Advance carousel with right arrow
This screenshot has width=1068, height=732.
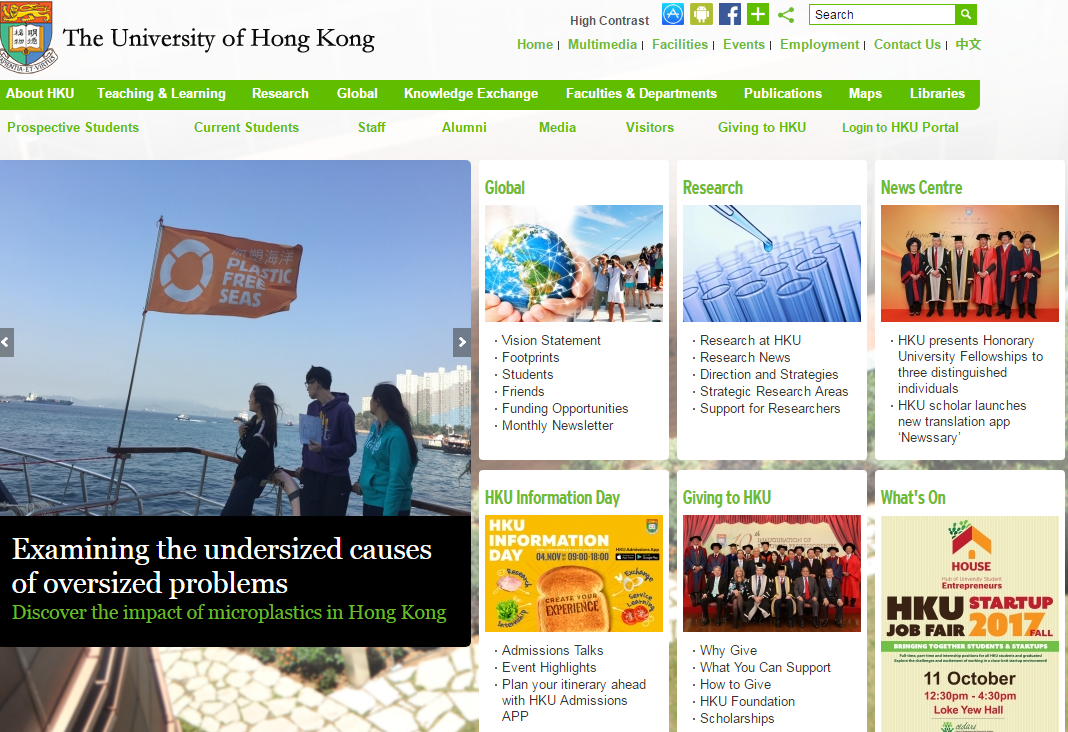pyautogui.click(x=462, y=343)
